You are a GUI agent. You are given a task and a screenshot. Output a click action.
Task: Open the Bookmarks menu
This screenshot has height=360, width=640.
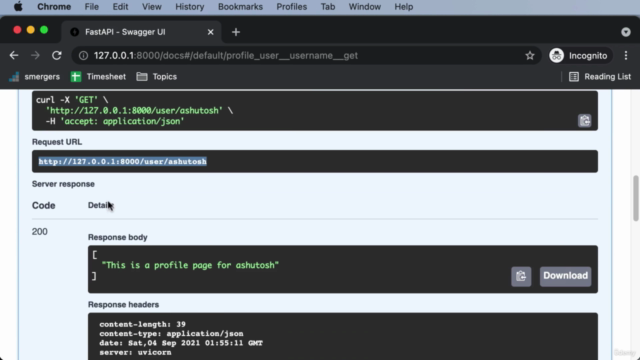click(x=240, y=7)
